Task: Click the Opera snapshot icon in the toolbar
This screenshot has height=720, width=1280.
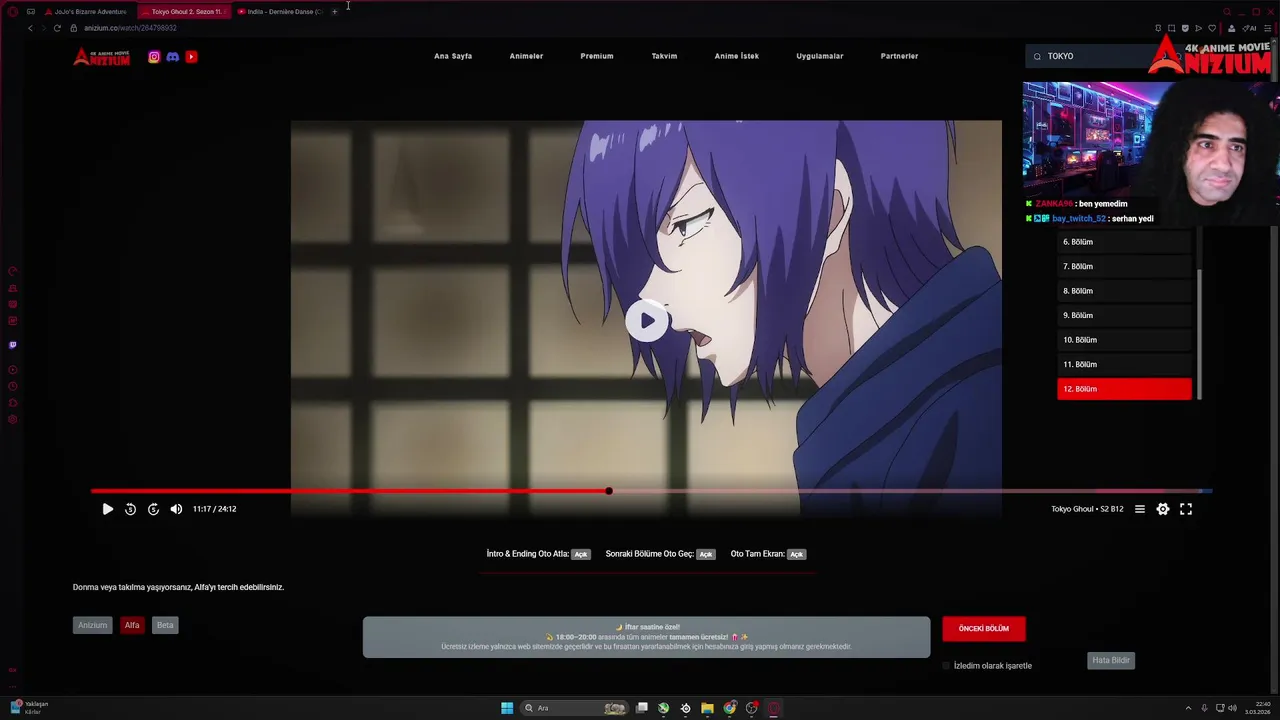Action: tap(1171, 28)
